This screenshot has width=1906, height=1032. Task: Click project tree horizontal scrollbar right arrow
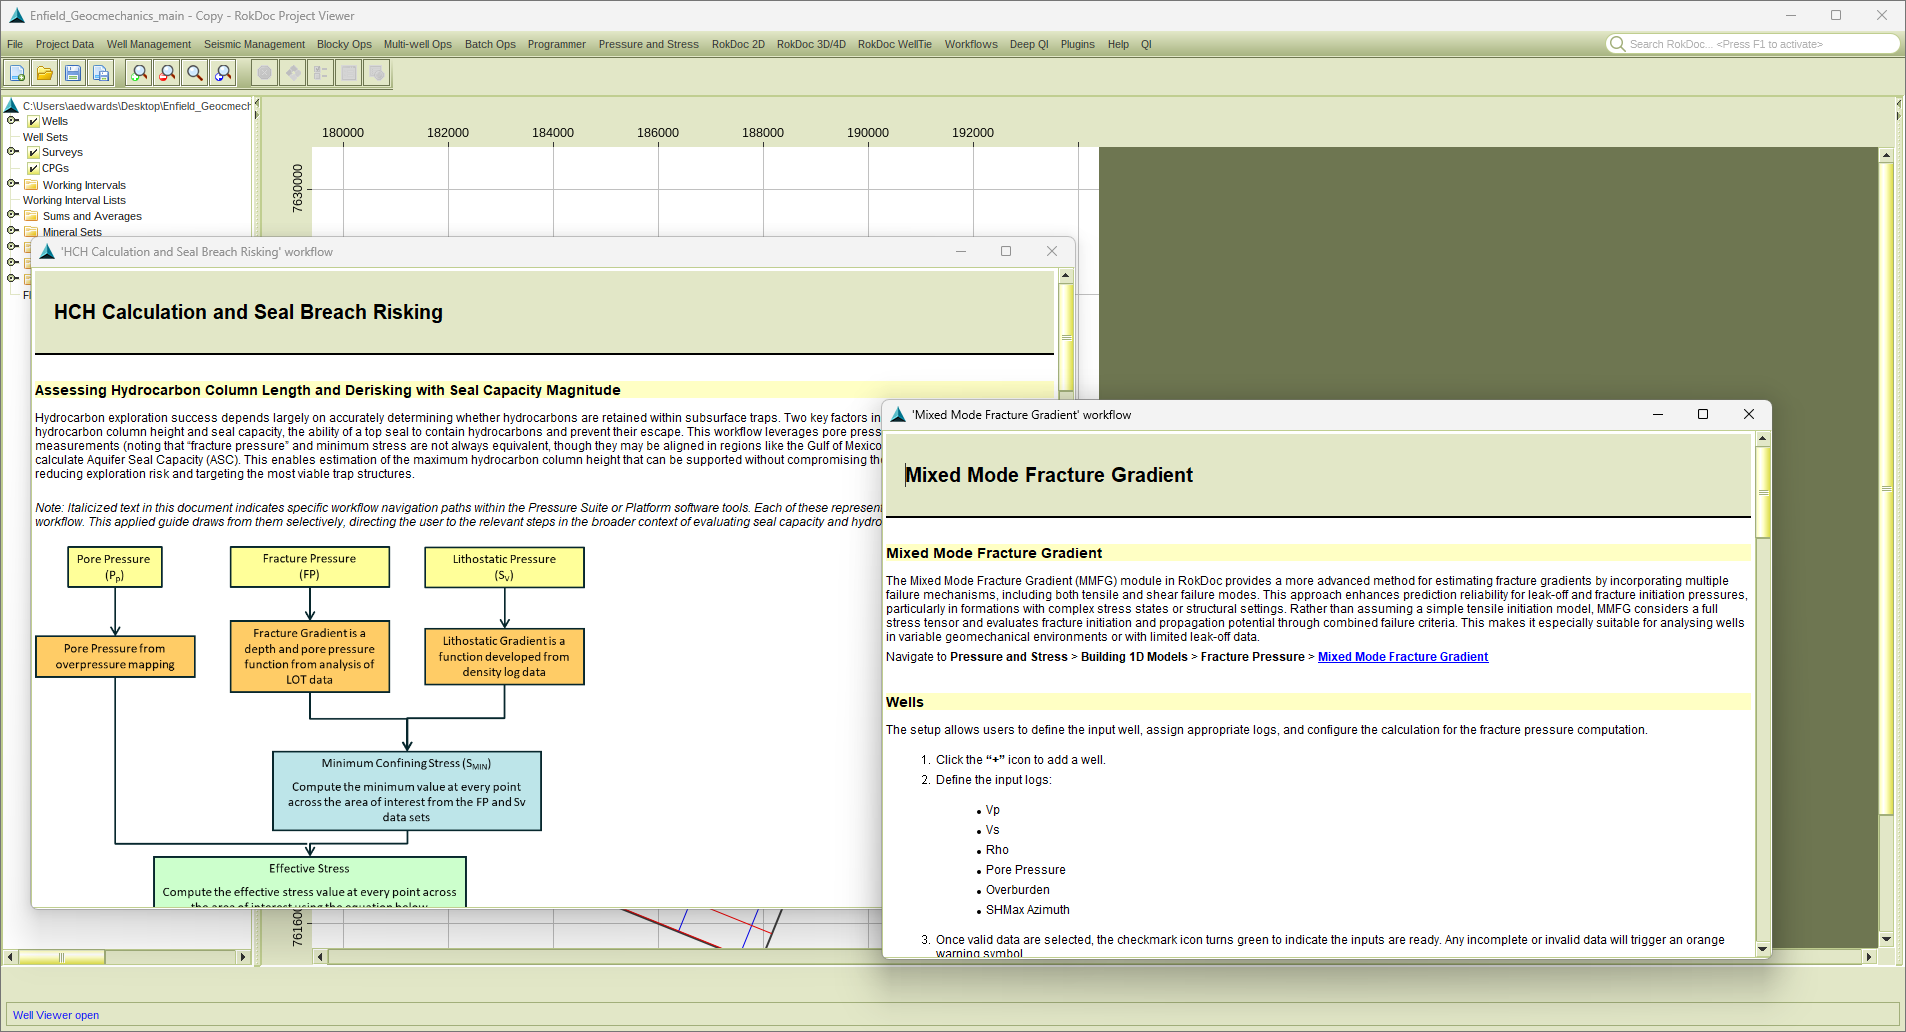point(243,957)
